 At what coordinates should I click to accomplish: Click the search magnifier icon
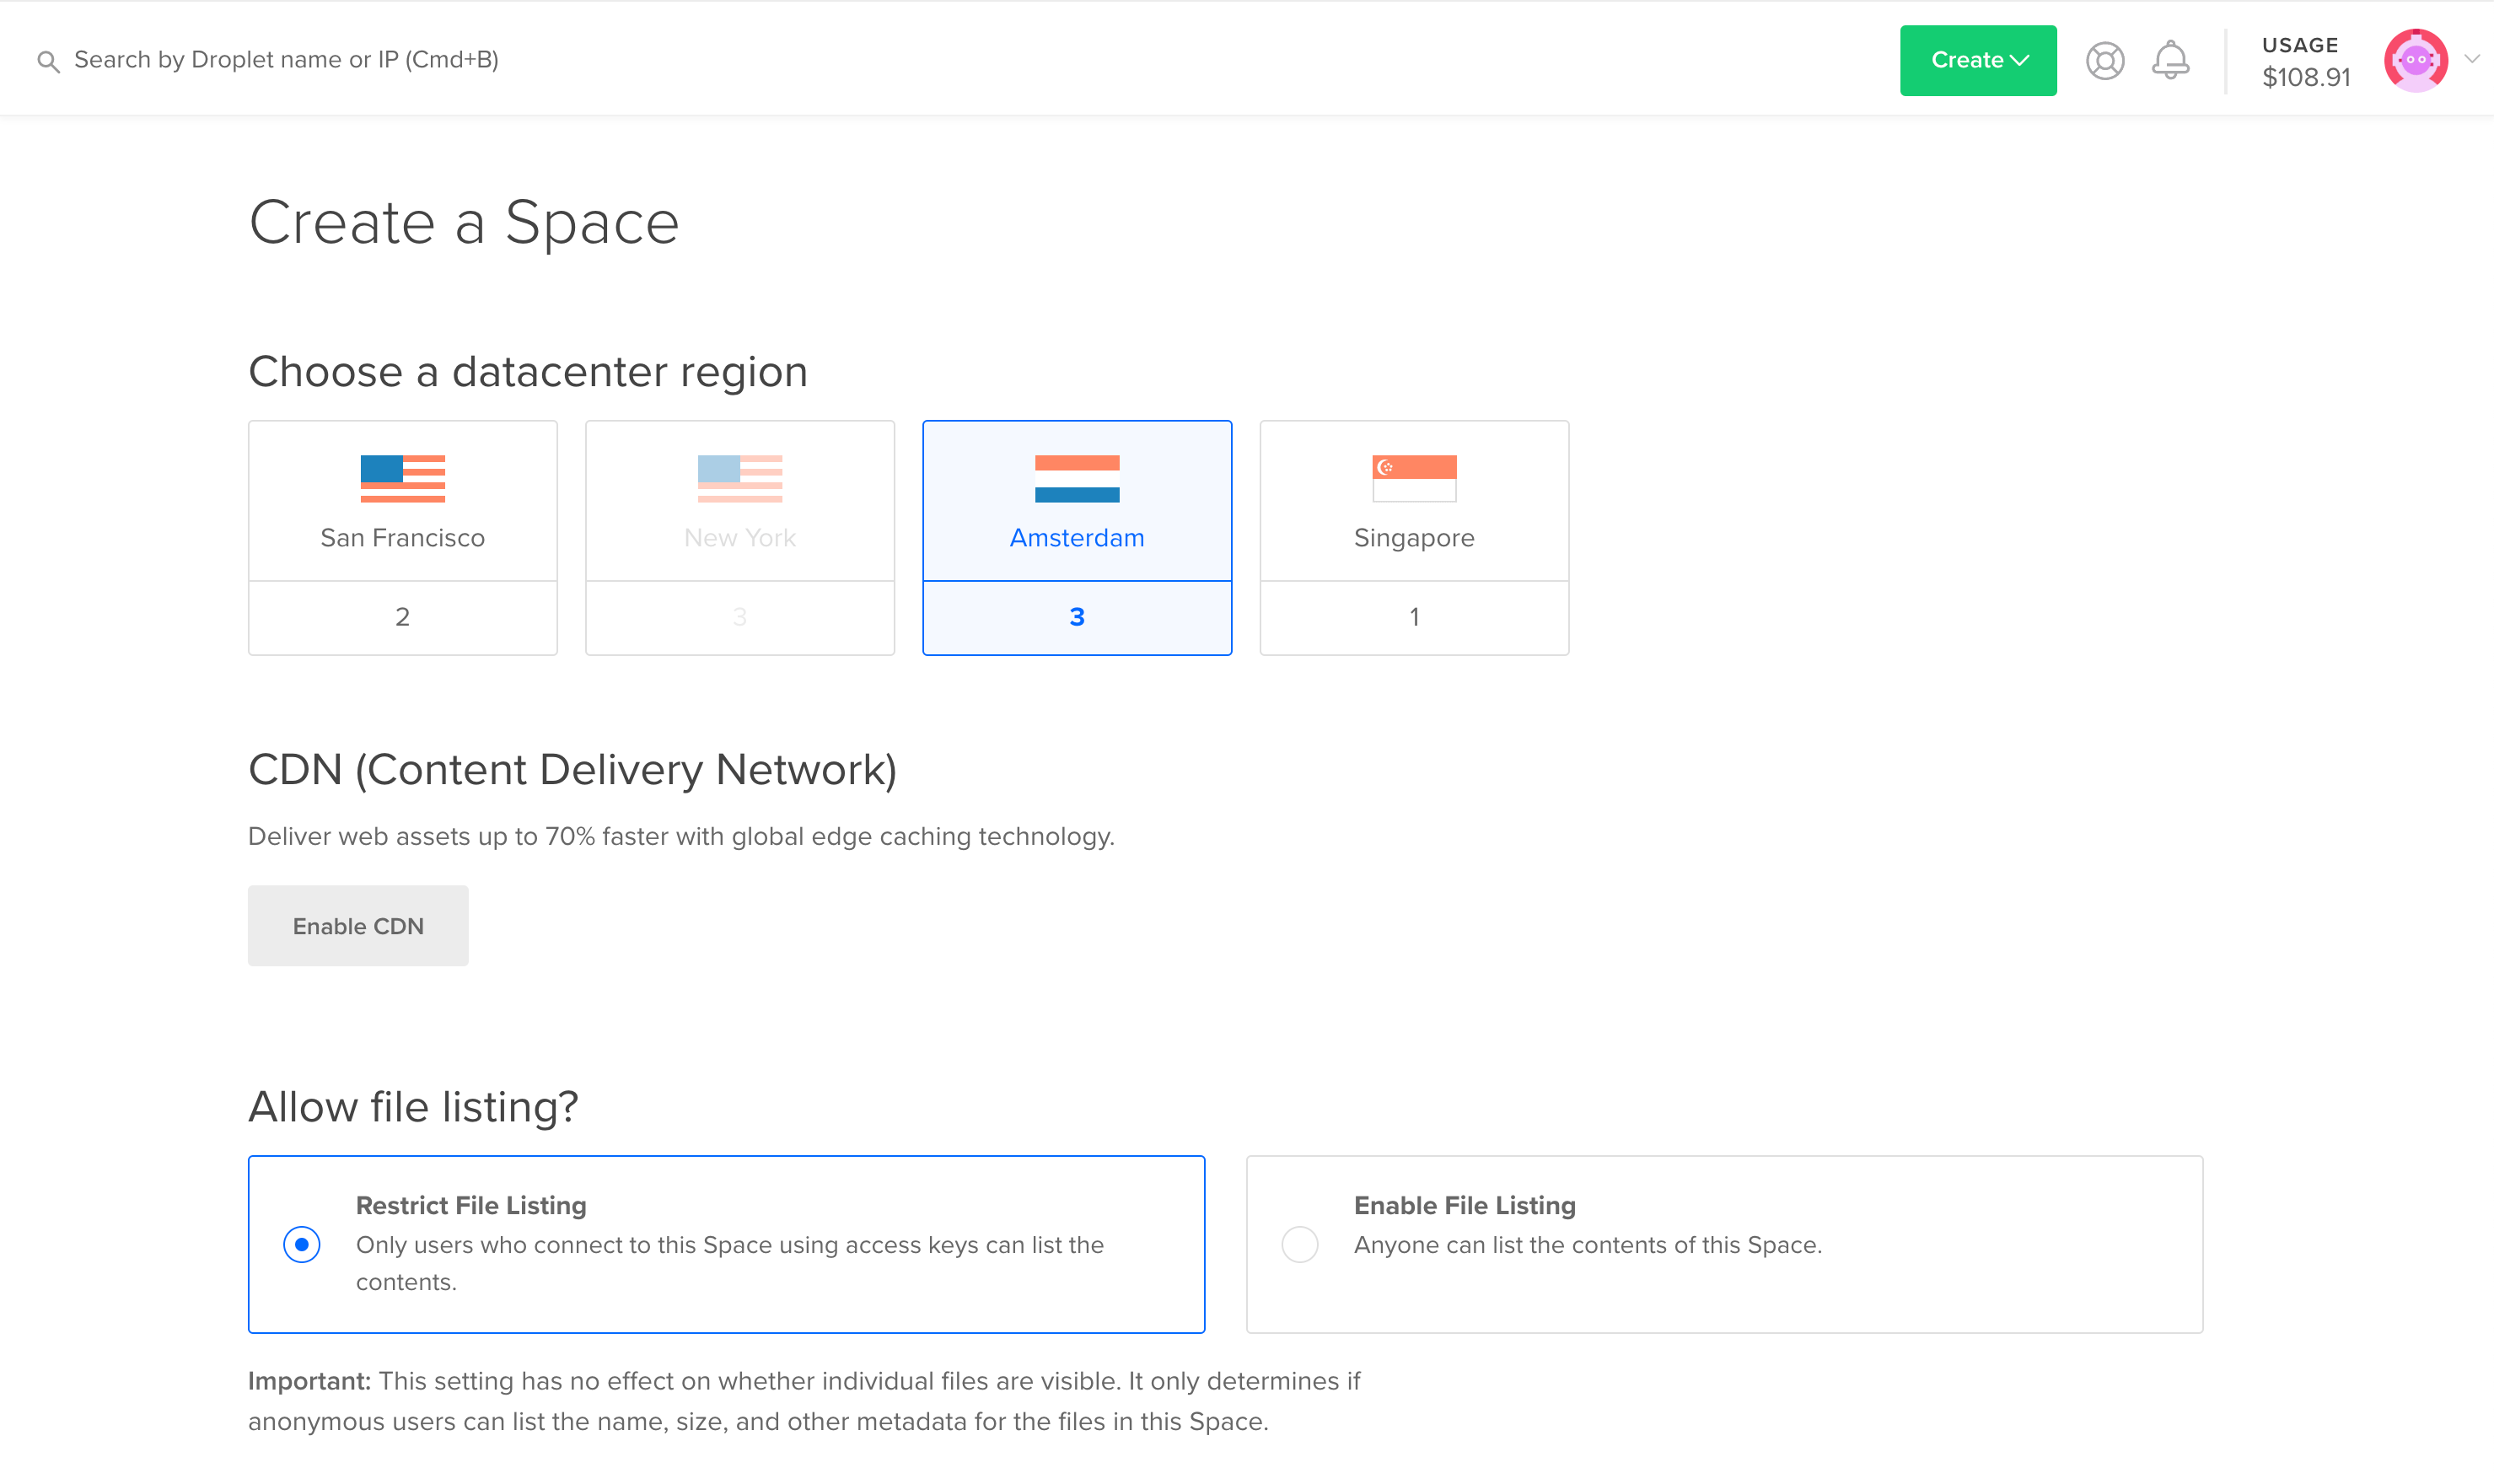point(48,58)
